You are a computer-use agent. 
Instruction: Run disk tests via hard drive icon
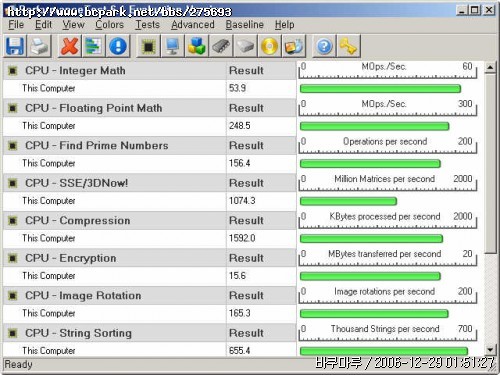[x=245, y=46]
